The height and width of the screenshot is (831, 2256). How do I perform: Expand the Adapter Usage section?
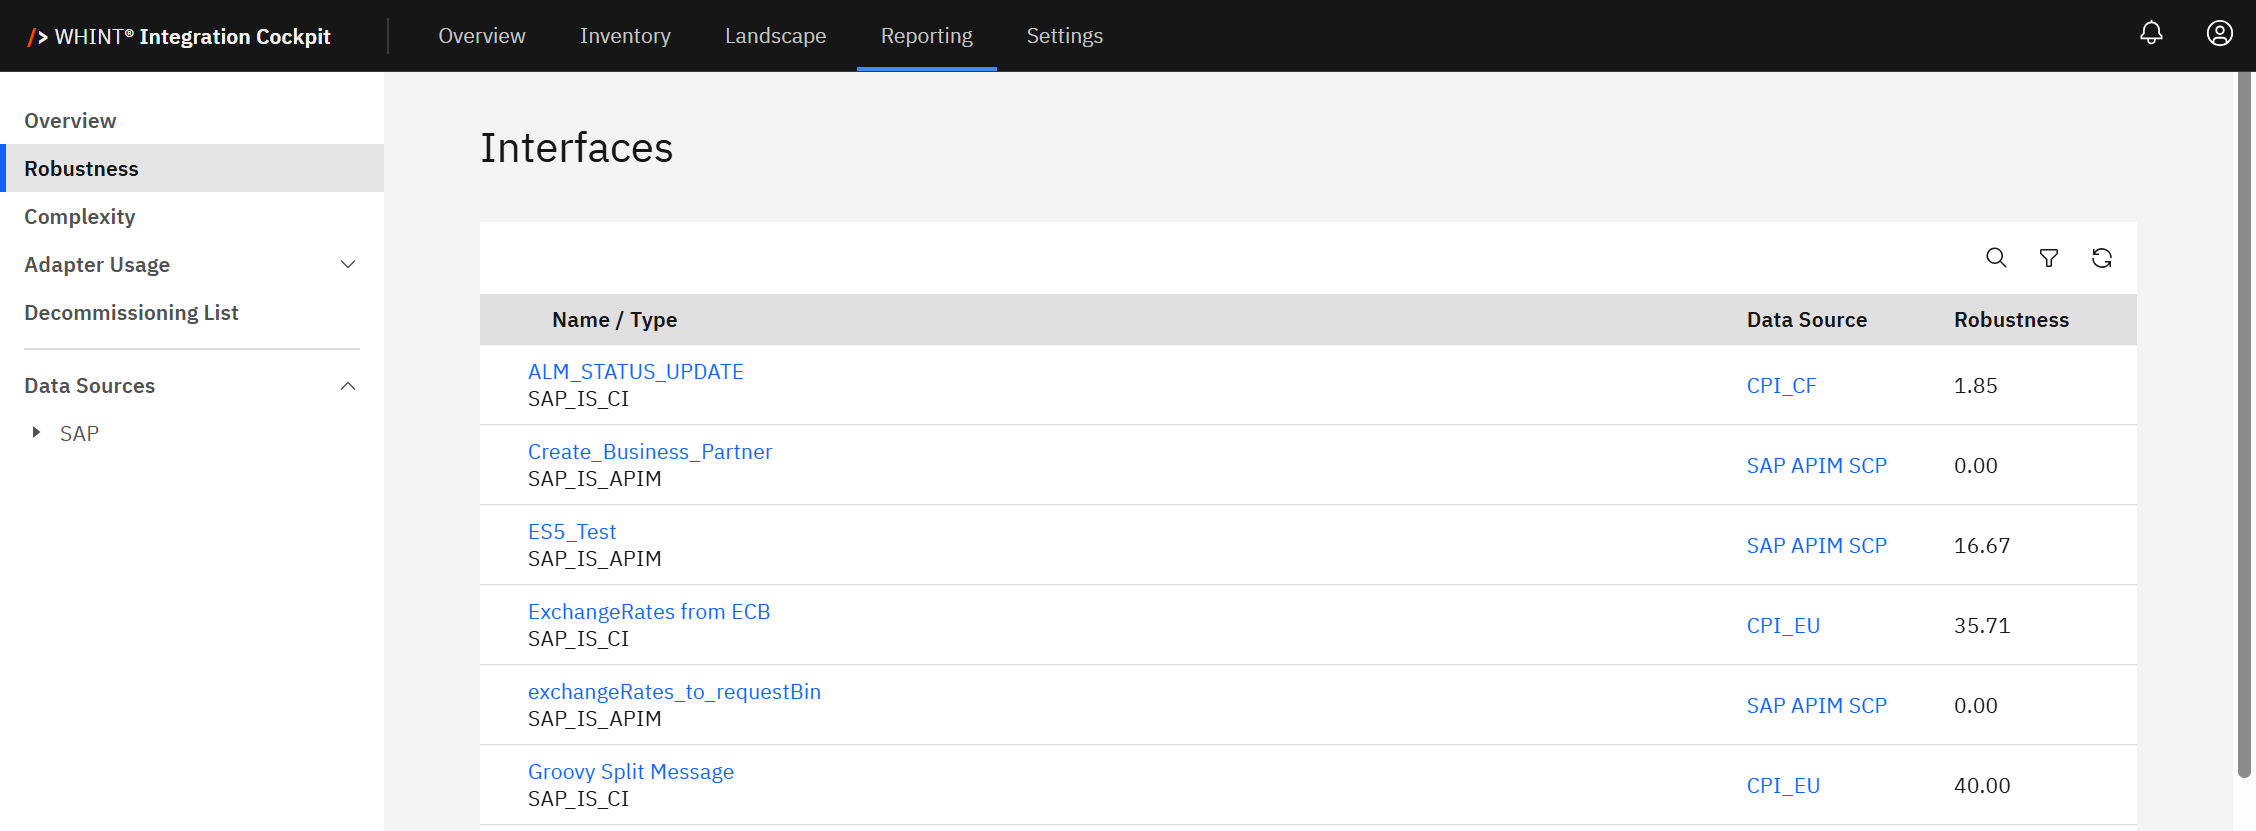pyautogui.click(x=348, y=265)
